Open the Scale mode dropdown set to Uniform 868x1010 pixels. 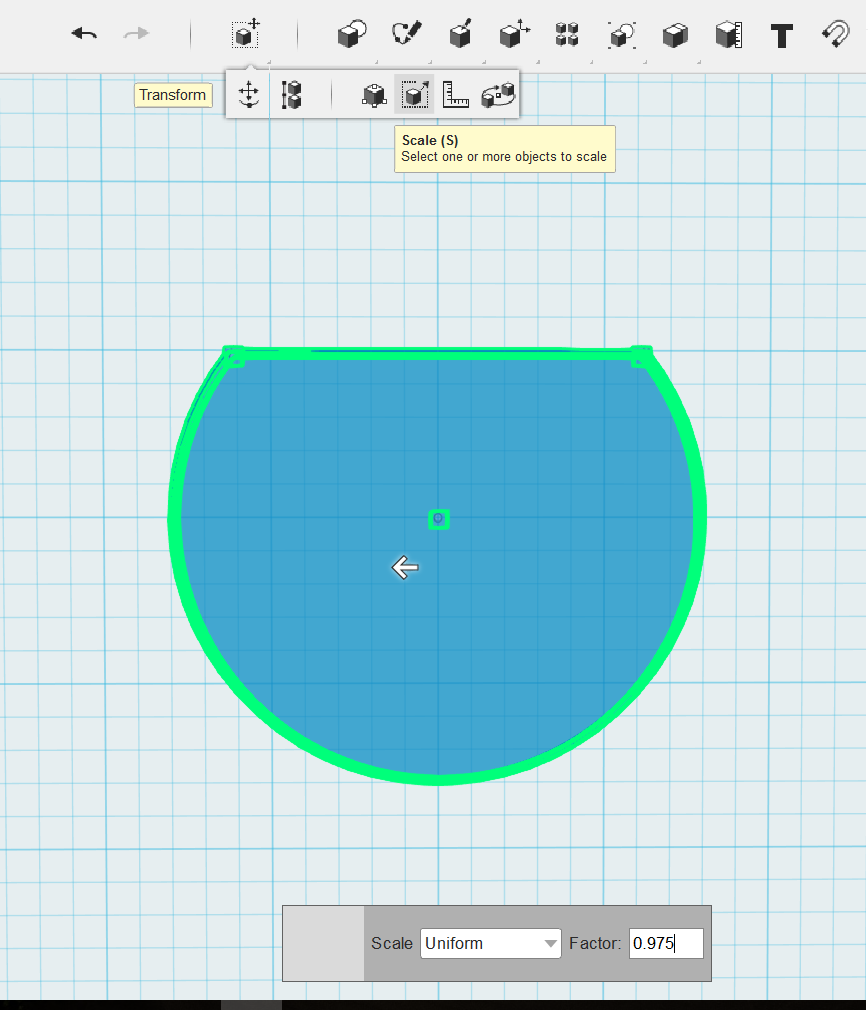click(490, 943)
